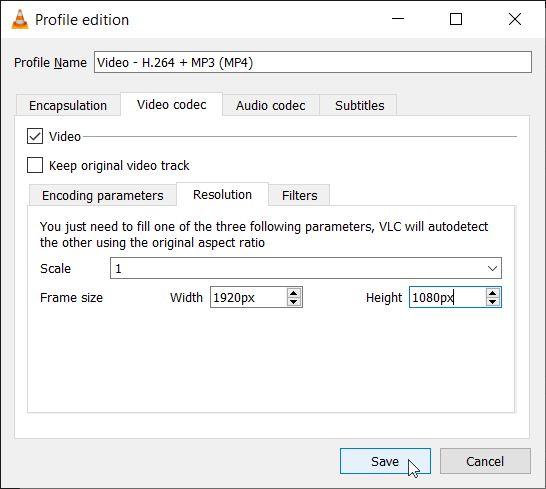The height and width of the screenshot is (489, 546).
Task: Go to the Subtitles tab
Action: [x=359, y=105]
